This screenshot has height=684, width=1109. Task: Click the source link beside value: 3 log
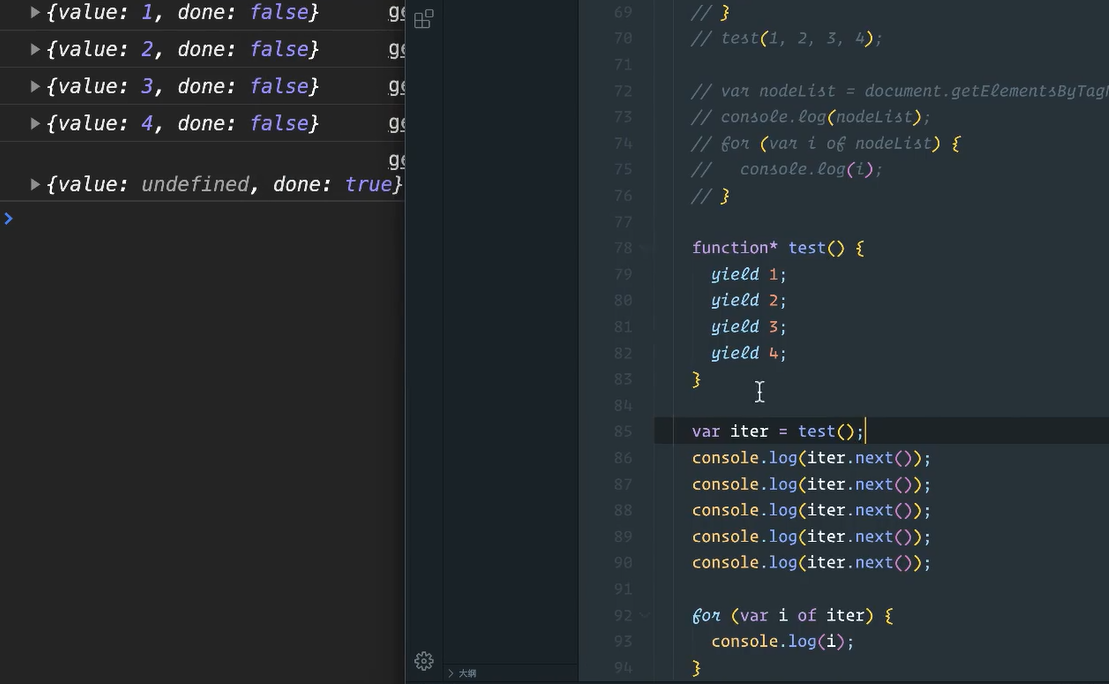(397, 86)
